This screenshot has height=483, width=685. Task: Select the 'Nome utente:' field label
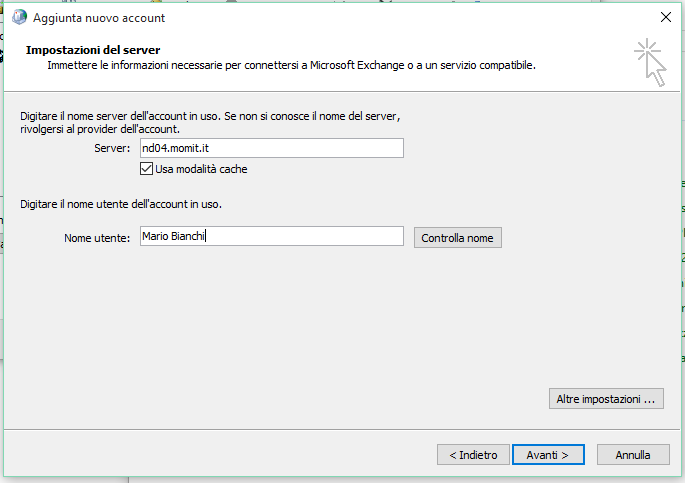(97, 237)
